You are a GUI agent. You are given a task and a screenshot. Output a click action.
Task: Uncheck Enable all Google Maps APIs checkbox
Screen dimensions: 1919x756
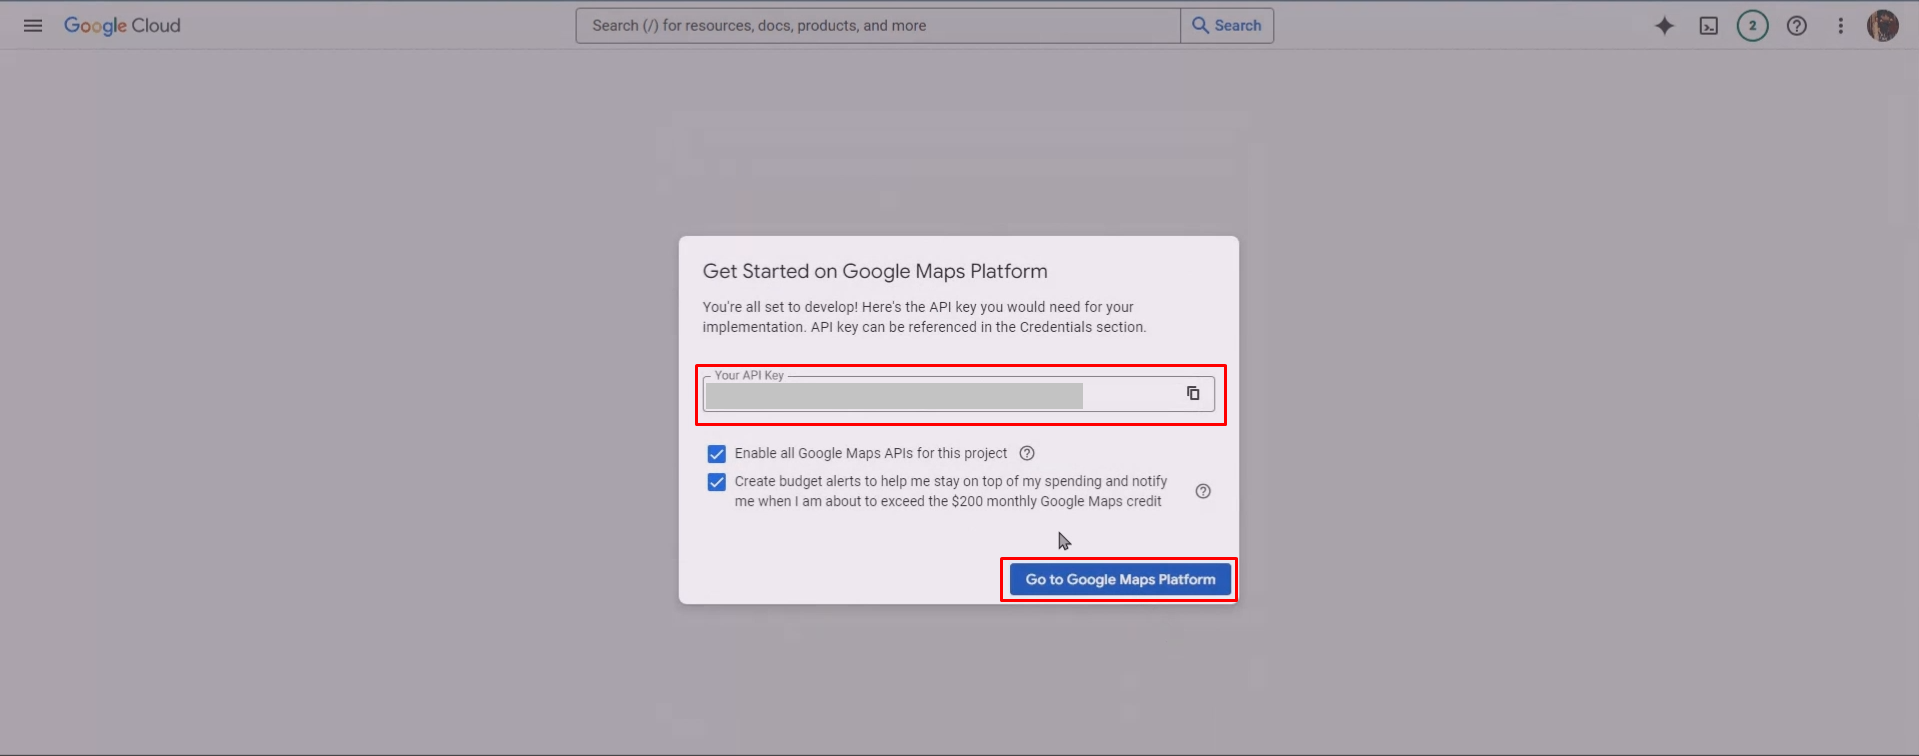pyautogui.click(x=717, y=453)
